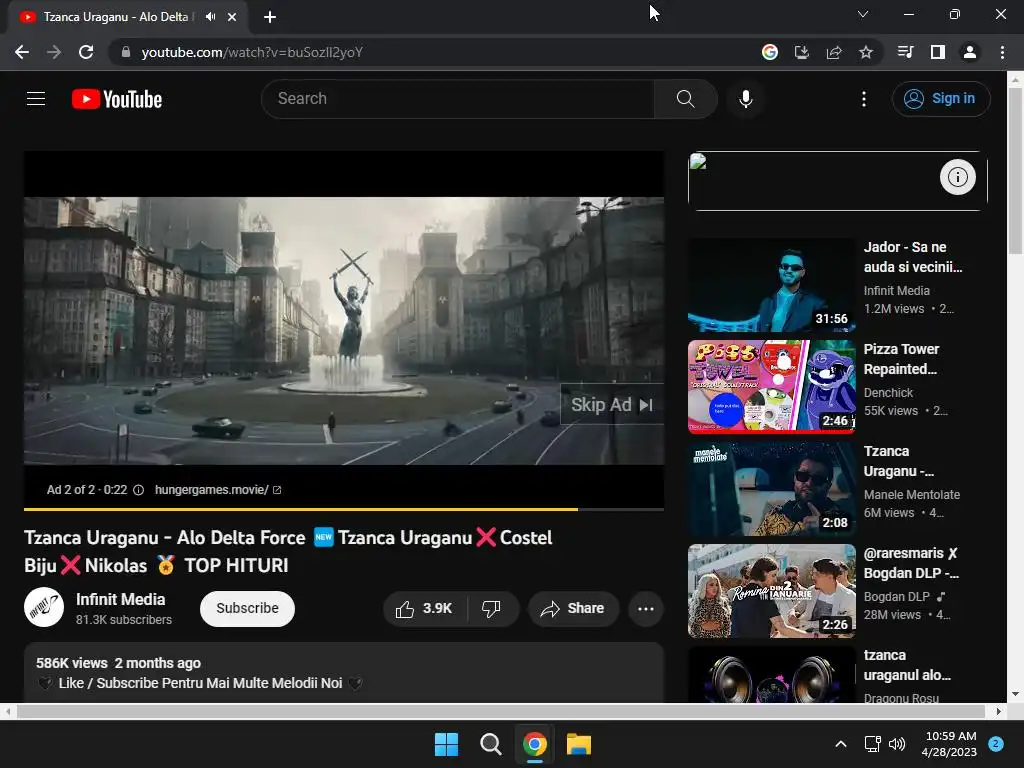The image size is (1024, 768).
Task: Dislike the video with thumbs down
Action: pos(491,609)
